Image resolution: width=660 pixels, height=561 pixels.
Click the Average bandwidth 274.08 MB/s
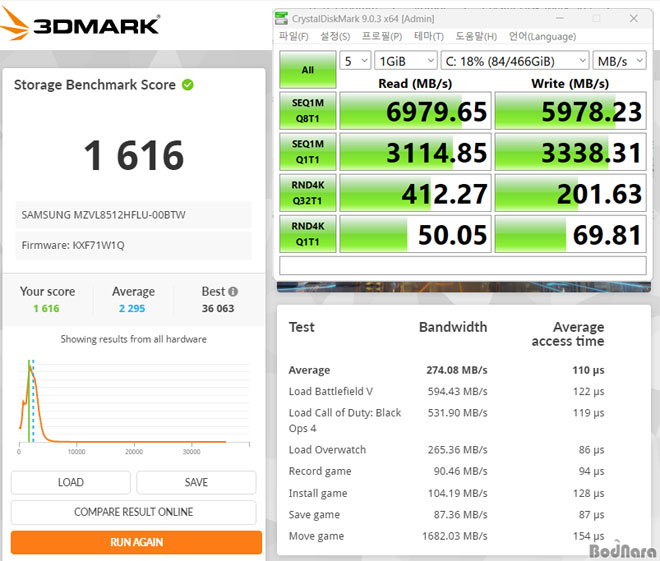point(457,370)
